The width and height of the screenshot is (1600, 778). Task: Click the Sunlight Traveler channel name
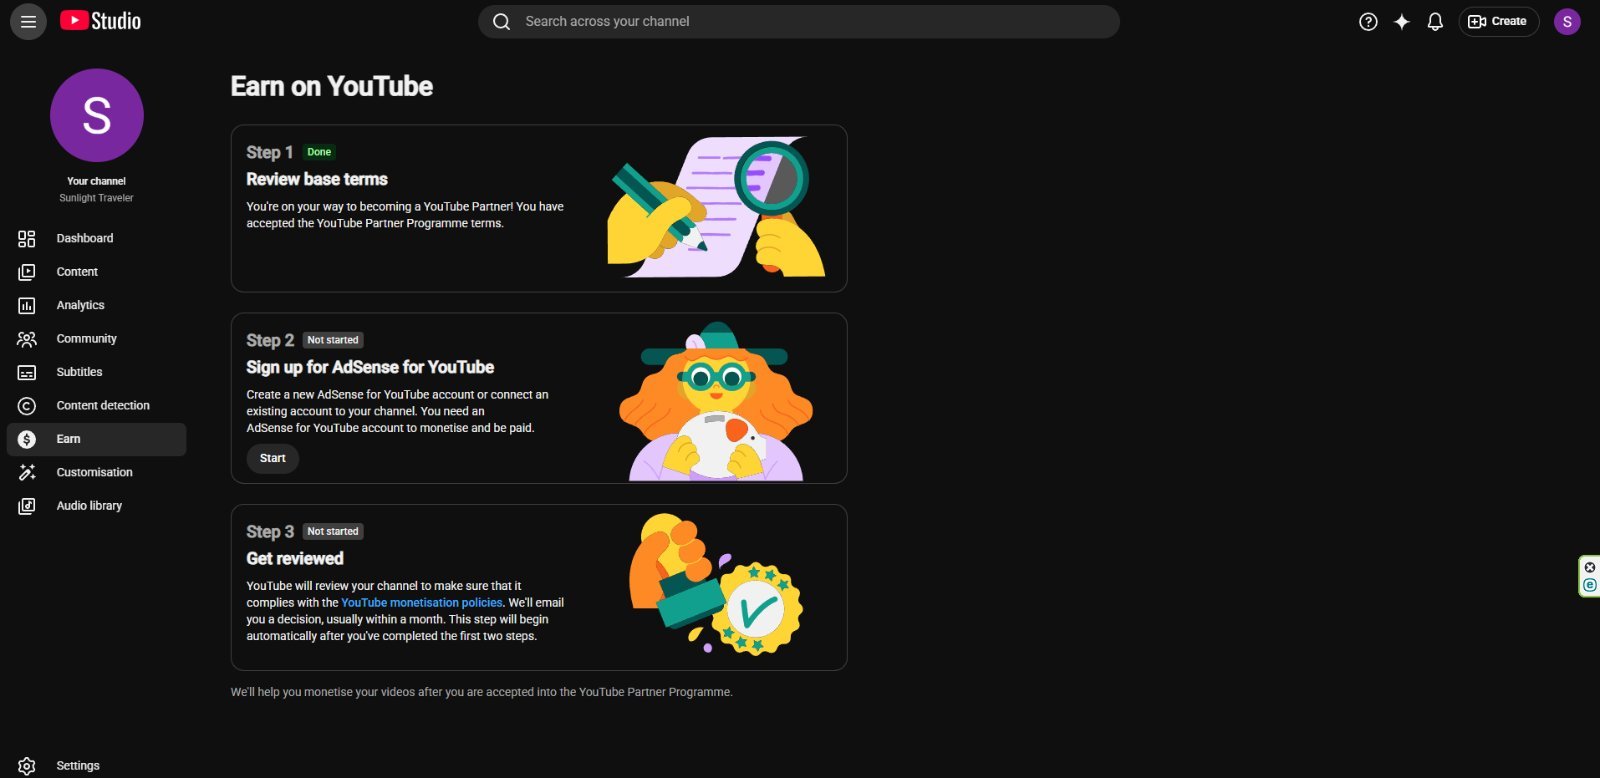(x=96, y=198)
